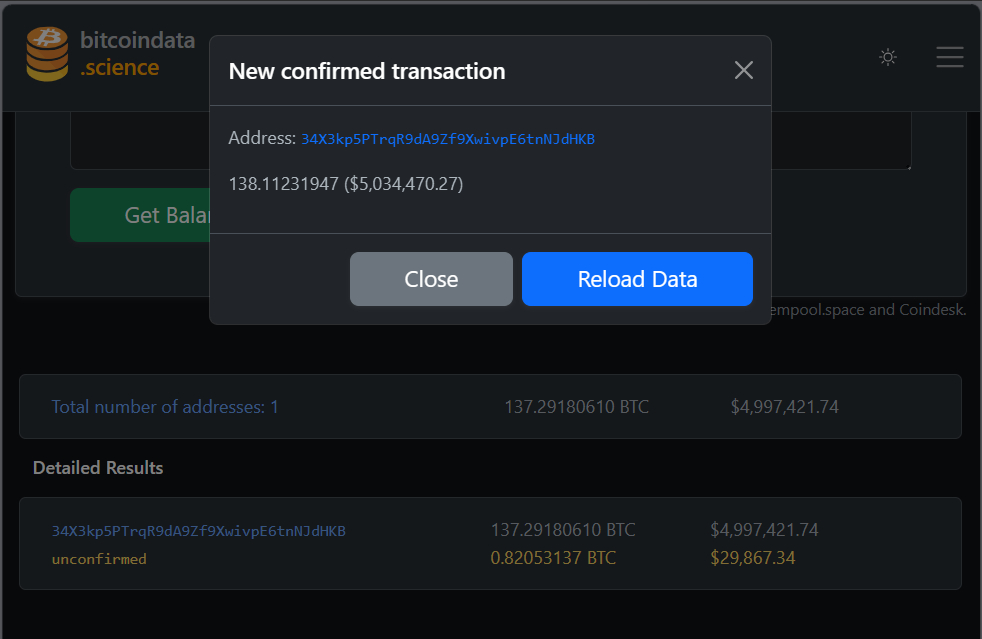Open address 34X3kp5 link in Detailed Results
The height and width of the screenshot is (639, 982).
click(199, 531)
